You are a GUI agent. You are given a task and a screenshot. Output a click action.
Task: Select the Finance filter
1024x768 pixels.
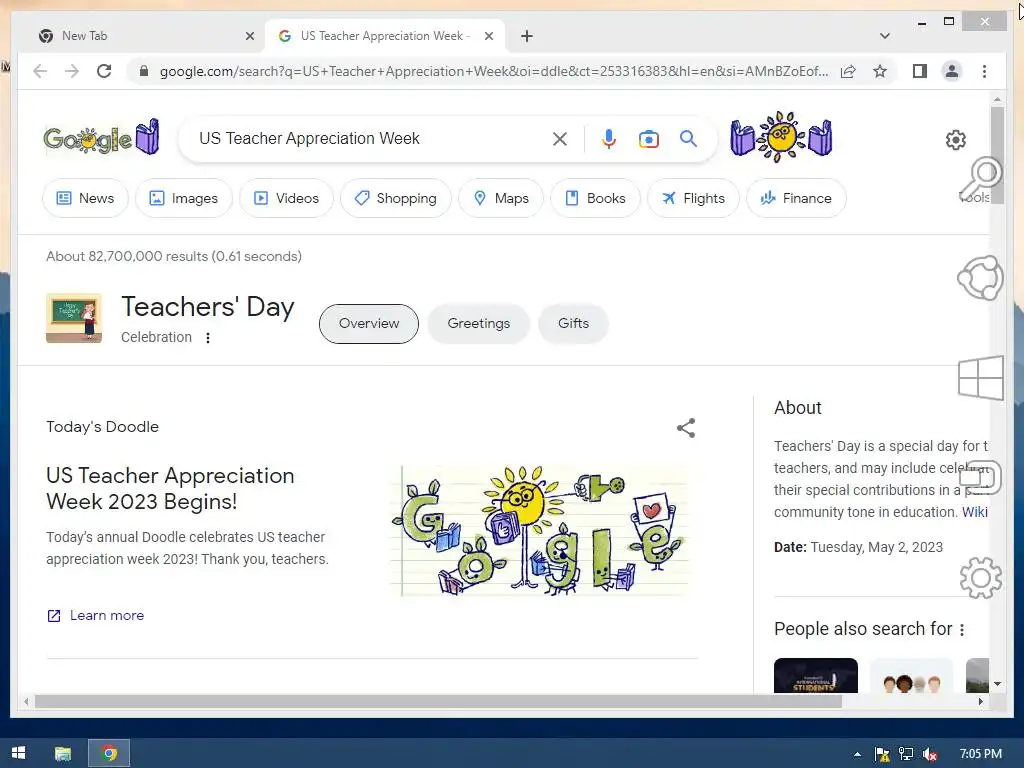coord(796,198)
